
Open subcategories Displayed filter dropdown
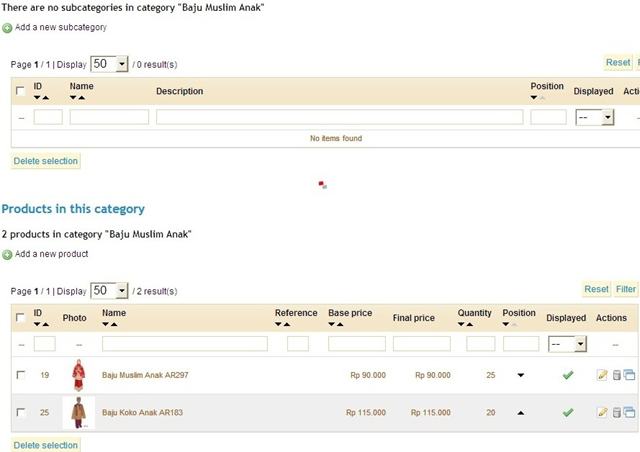(x=595, y=117)
